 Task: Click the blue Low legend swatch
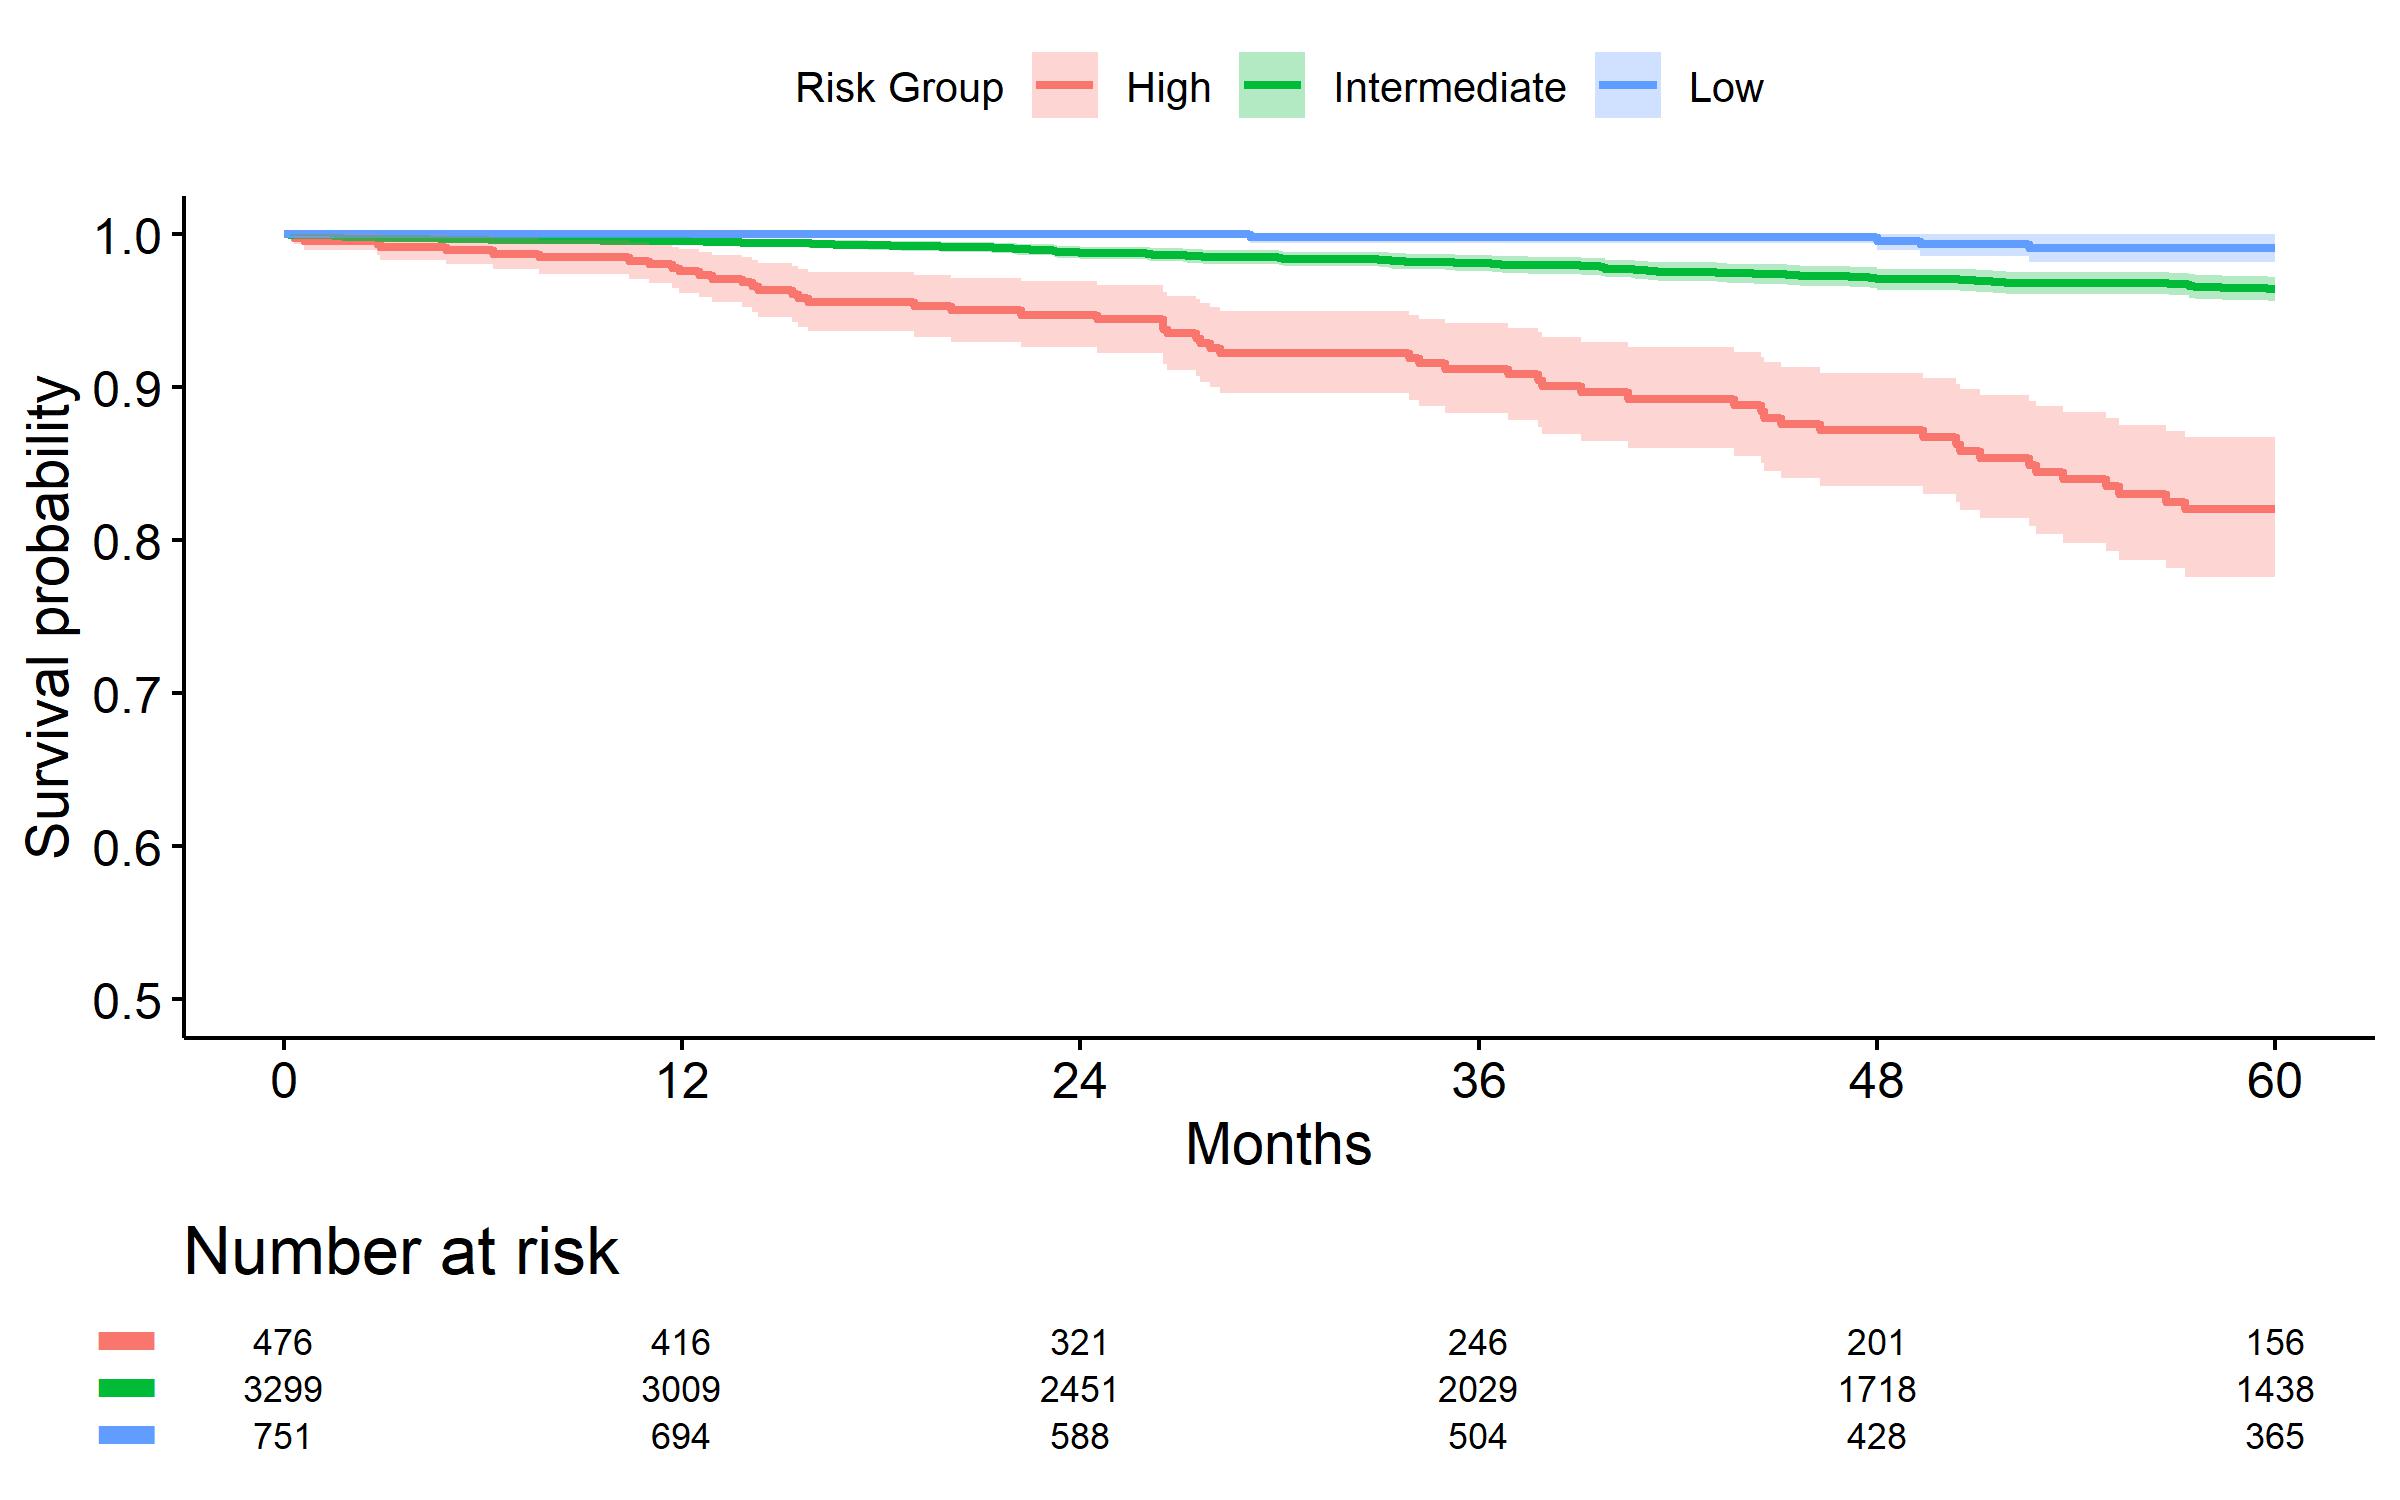tap(1627, 86)
